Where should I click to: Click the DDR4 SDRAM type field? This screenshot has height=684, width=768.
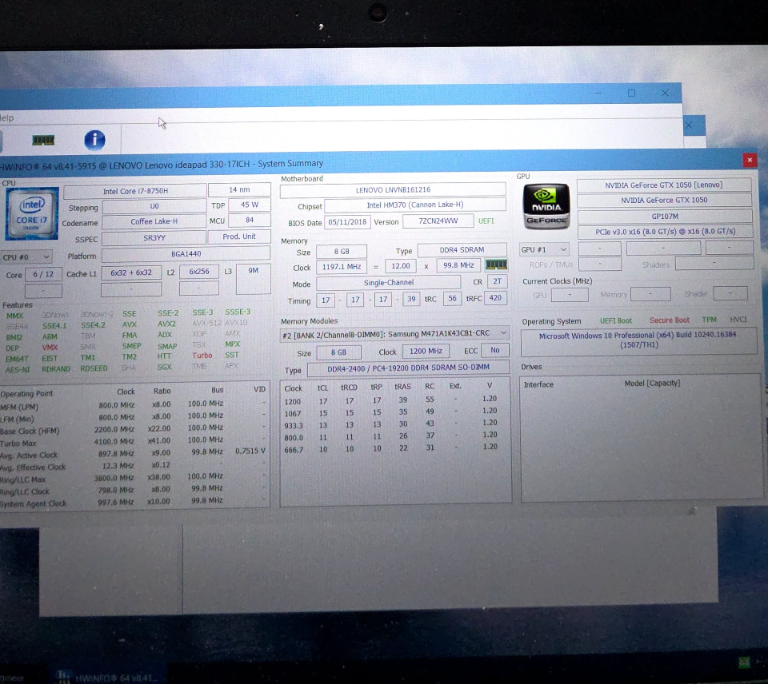coord(461,250)
